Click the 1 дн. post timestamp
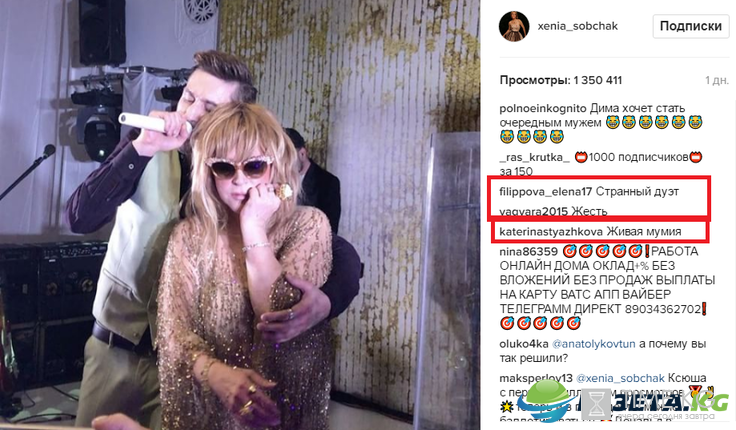The image size is (736, 430). (717, 80)
